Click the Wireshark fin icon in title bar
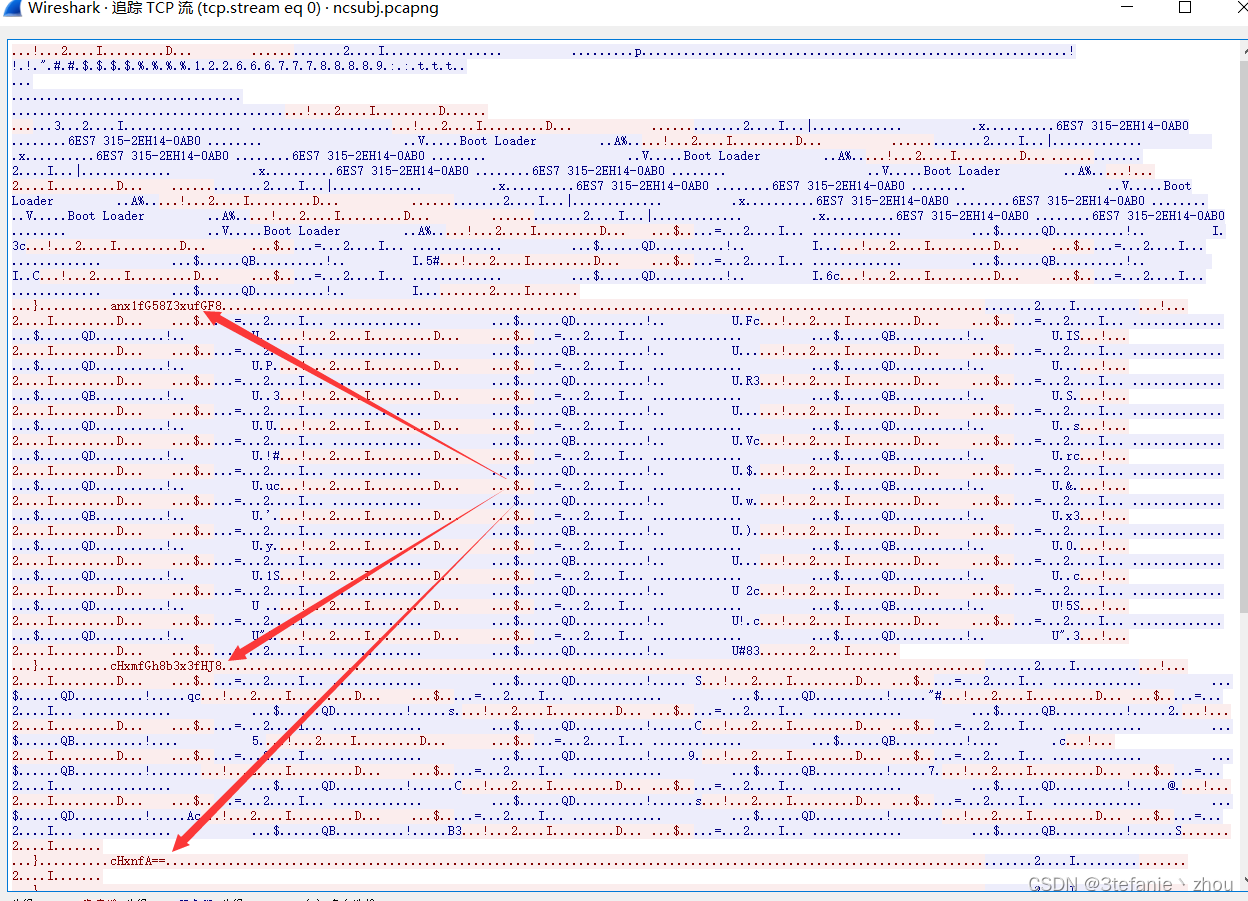This screenshot has height=901, width=1248. point(12,9)
